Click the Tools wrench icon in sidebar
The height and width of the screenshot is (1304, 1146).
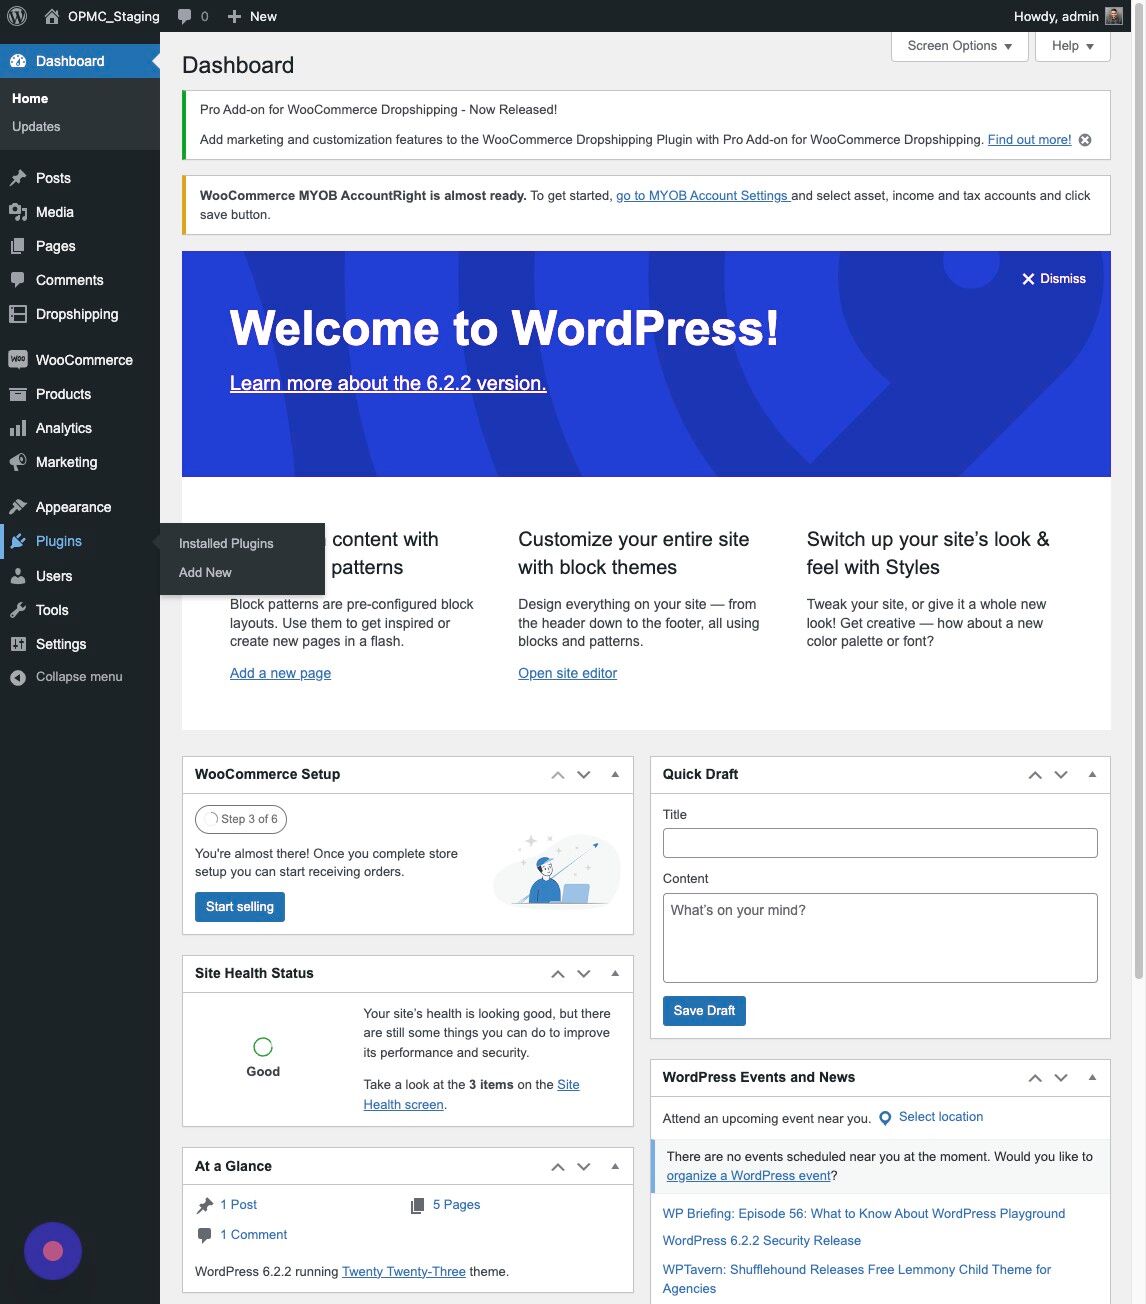click(18, 610)
